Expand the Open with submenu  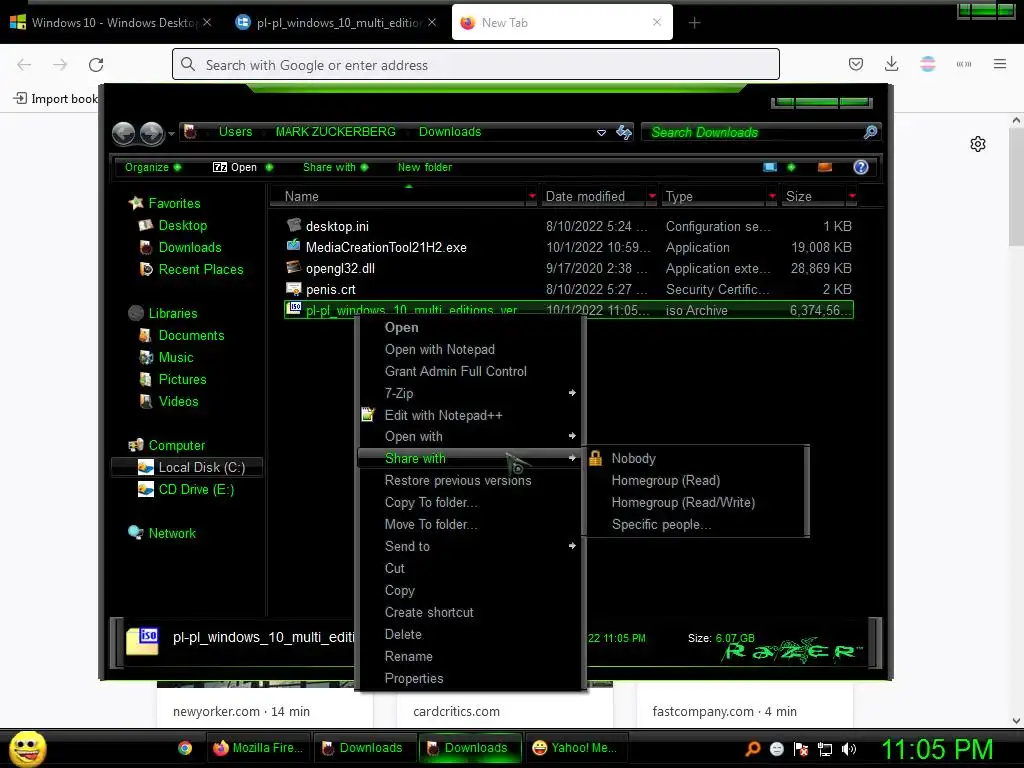469,436
